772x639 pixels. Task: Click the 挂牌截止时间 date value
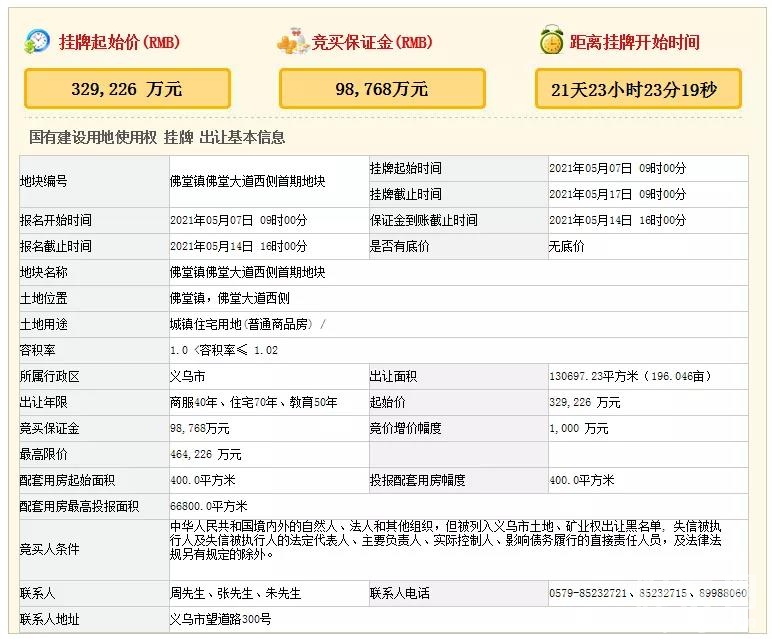pyautogui.click(x=617, y=194)
